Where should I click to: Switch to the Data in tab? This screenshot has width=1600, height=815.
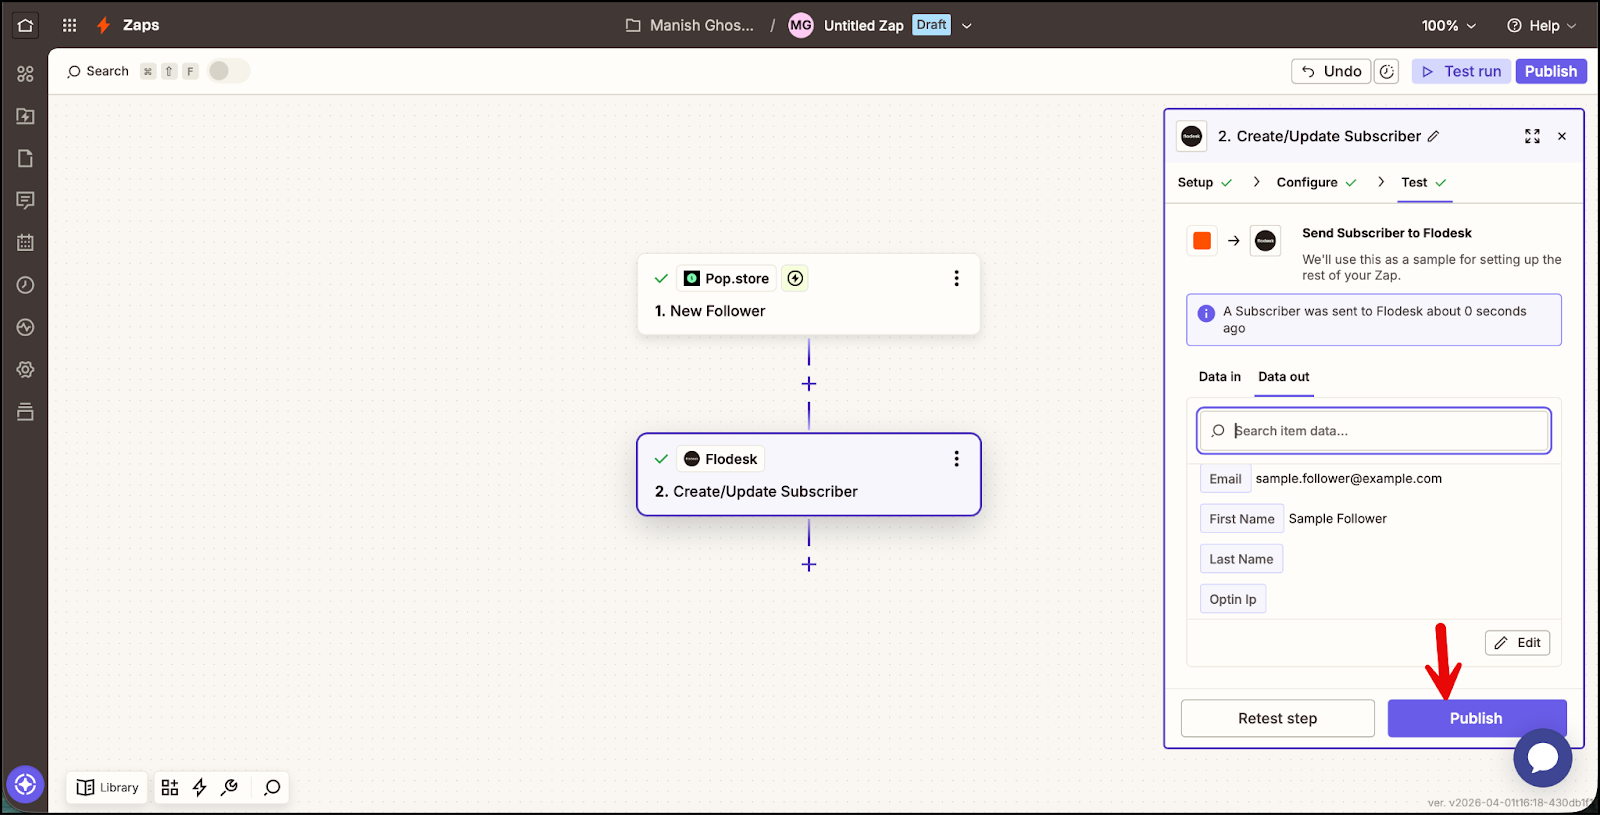[1219, 377]
